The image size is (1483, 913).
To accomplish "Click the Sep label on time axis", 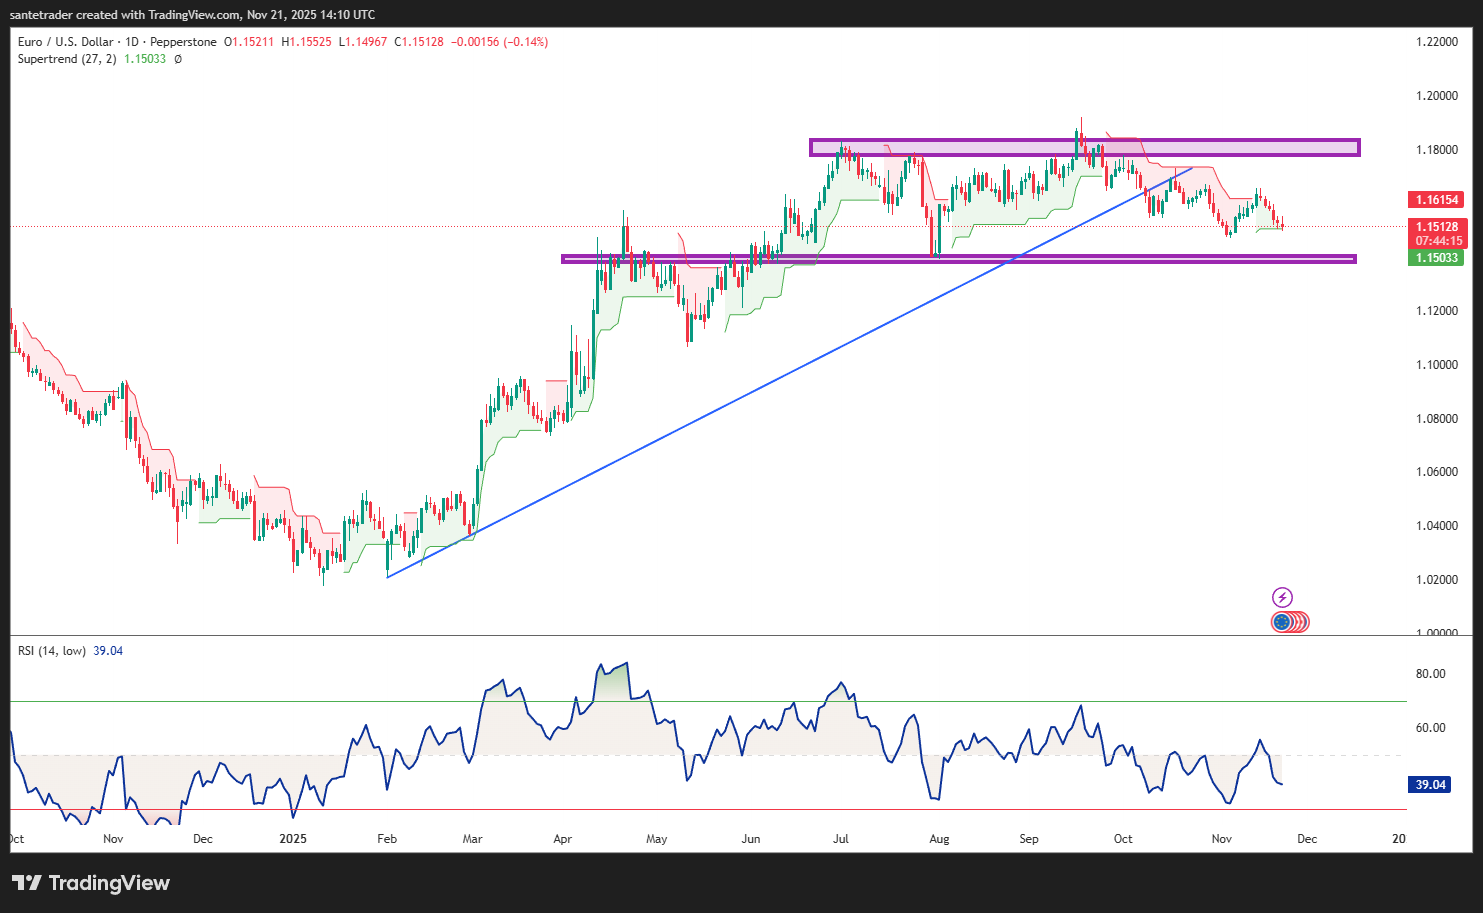I will [x=1029, y=839].
